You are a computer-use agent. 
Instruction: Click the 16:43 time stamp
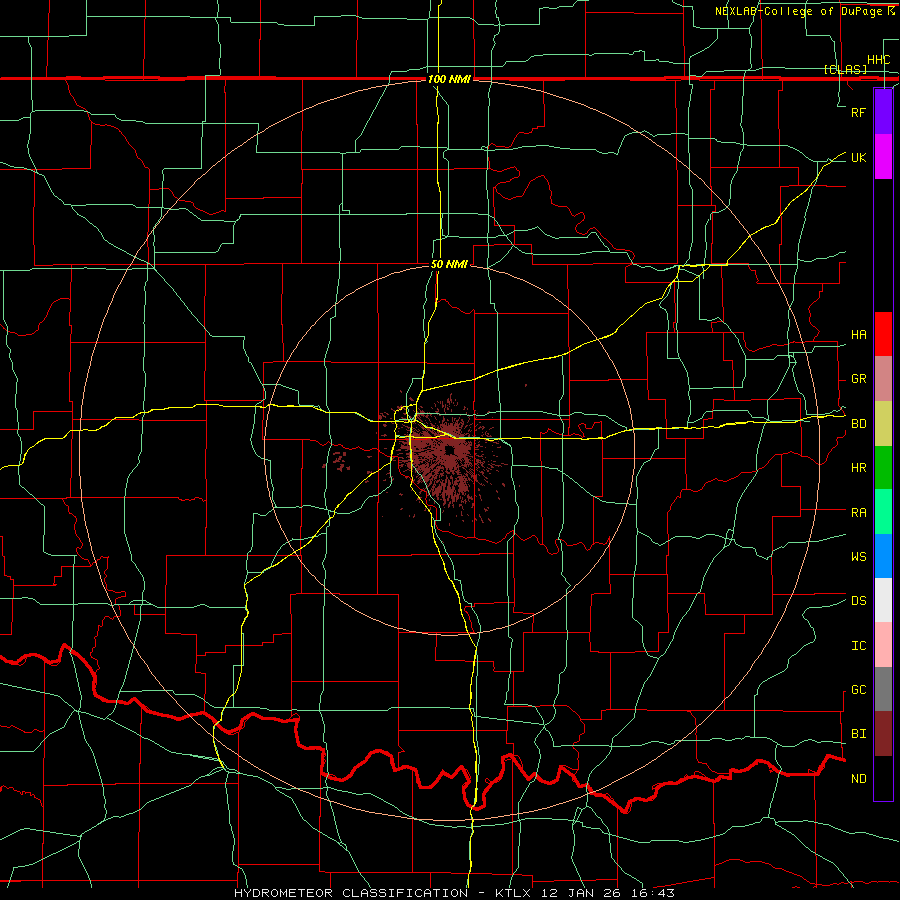click(651, 893)
